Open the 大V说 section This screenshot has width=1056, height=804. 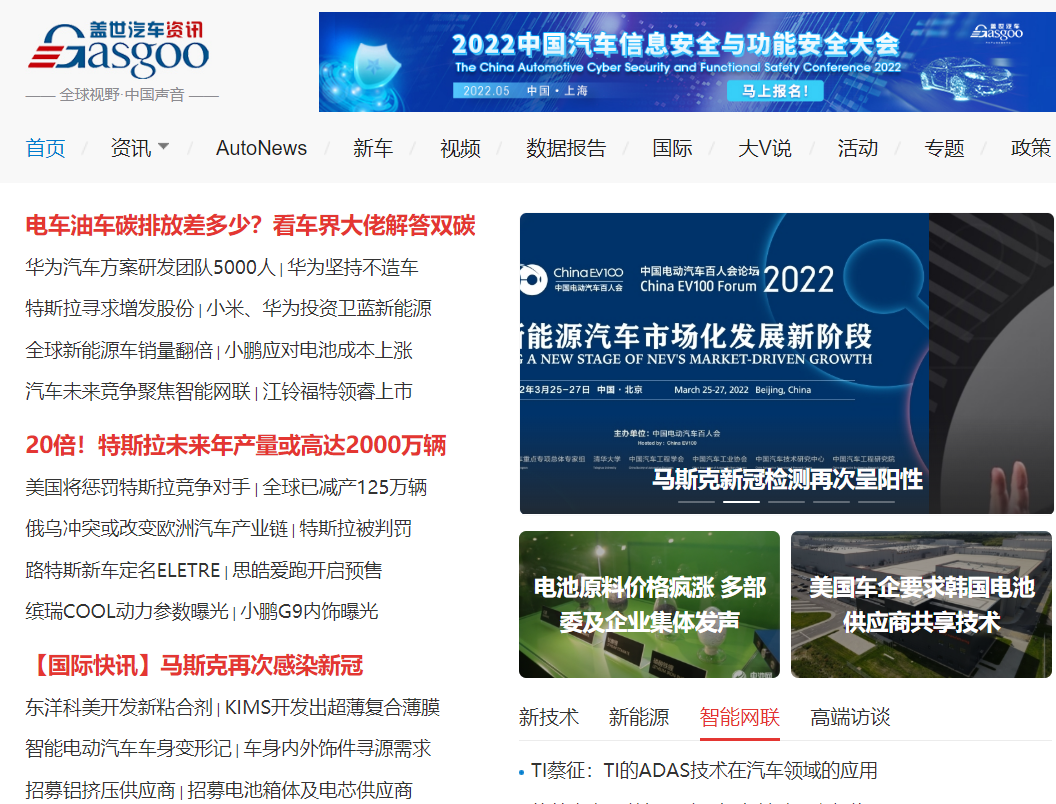tap(765, 148)
